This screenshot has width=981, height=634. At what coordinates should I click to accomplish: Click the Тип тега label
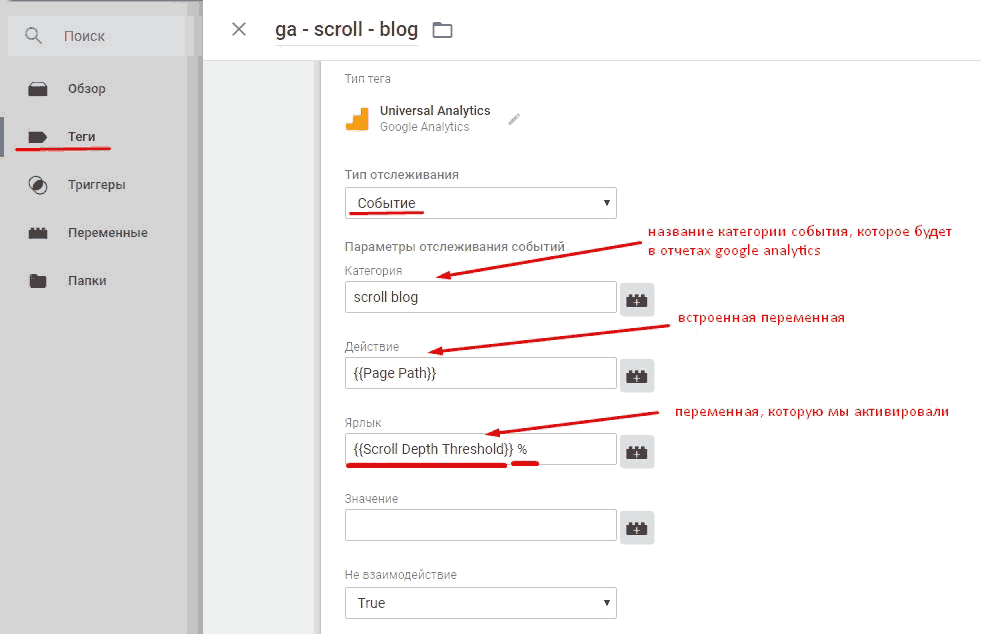(367, 79)
